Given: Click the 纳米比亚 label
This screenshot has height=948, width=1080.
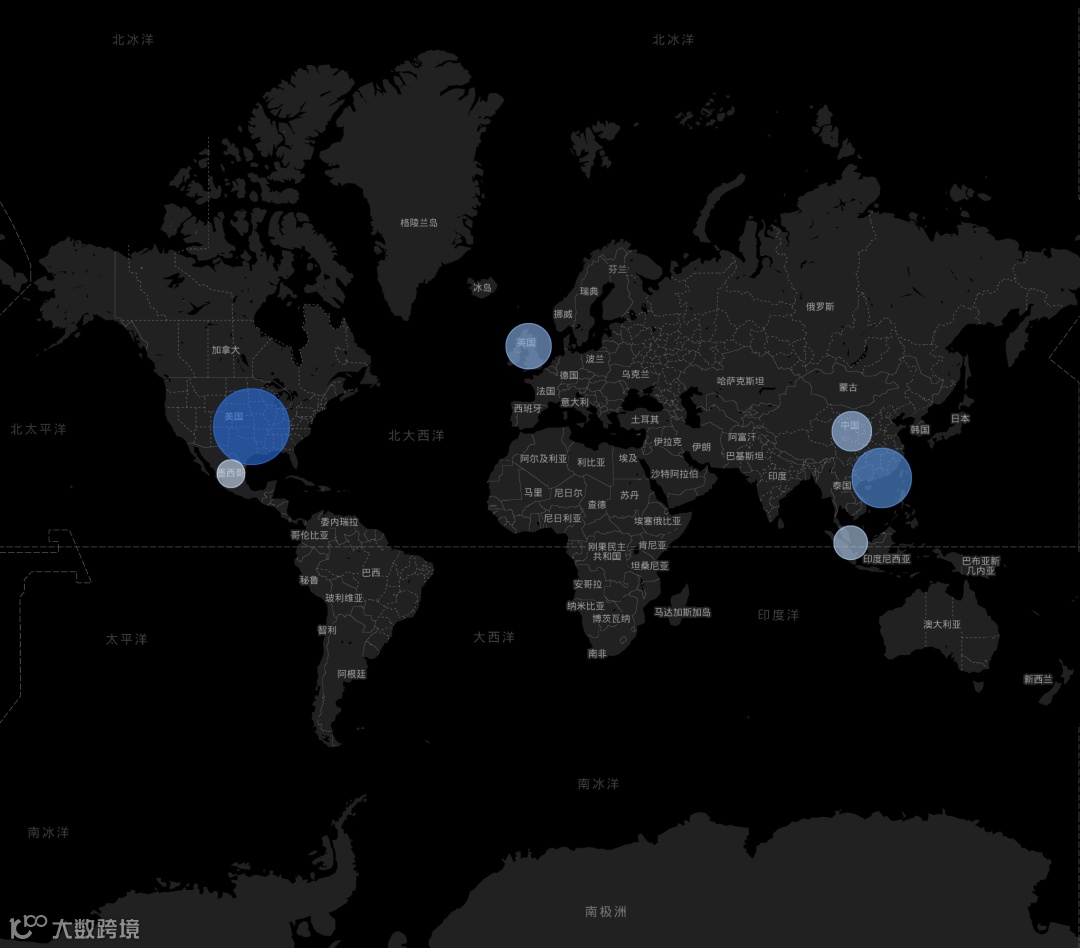Looking at the screenshot, I should (x=585, y=606).
